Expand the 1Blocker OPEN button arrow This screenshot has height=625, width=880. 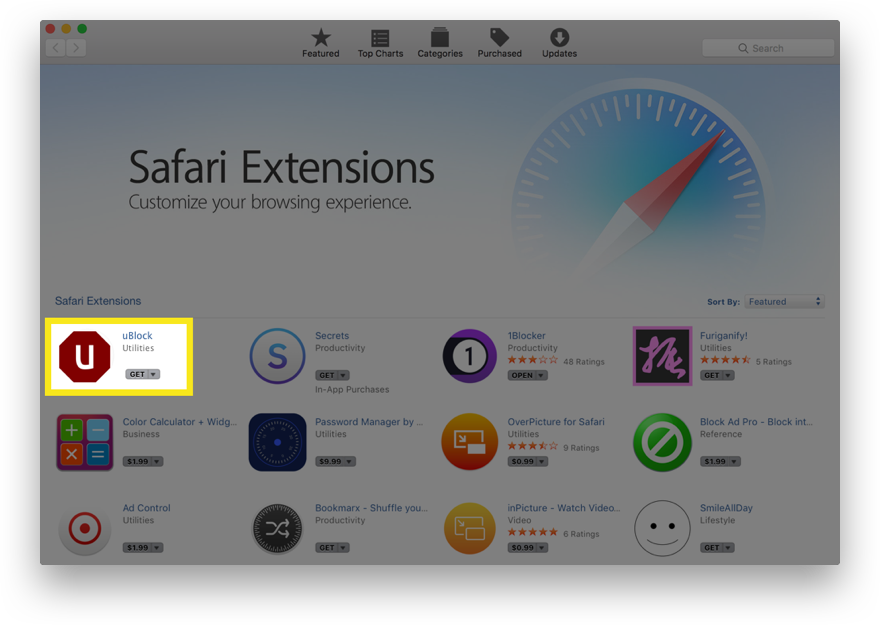[x=541, y=375]
